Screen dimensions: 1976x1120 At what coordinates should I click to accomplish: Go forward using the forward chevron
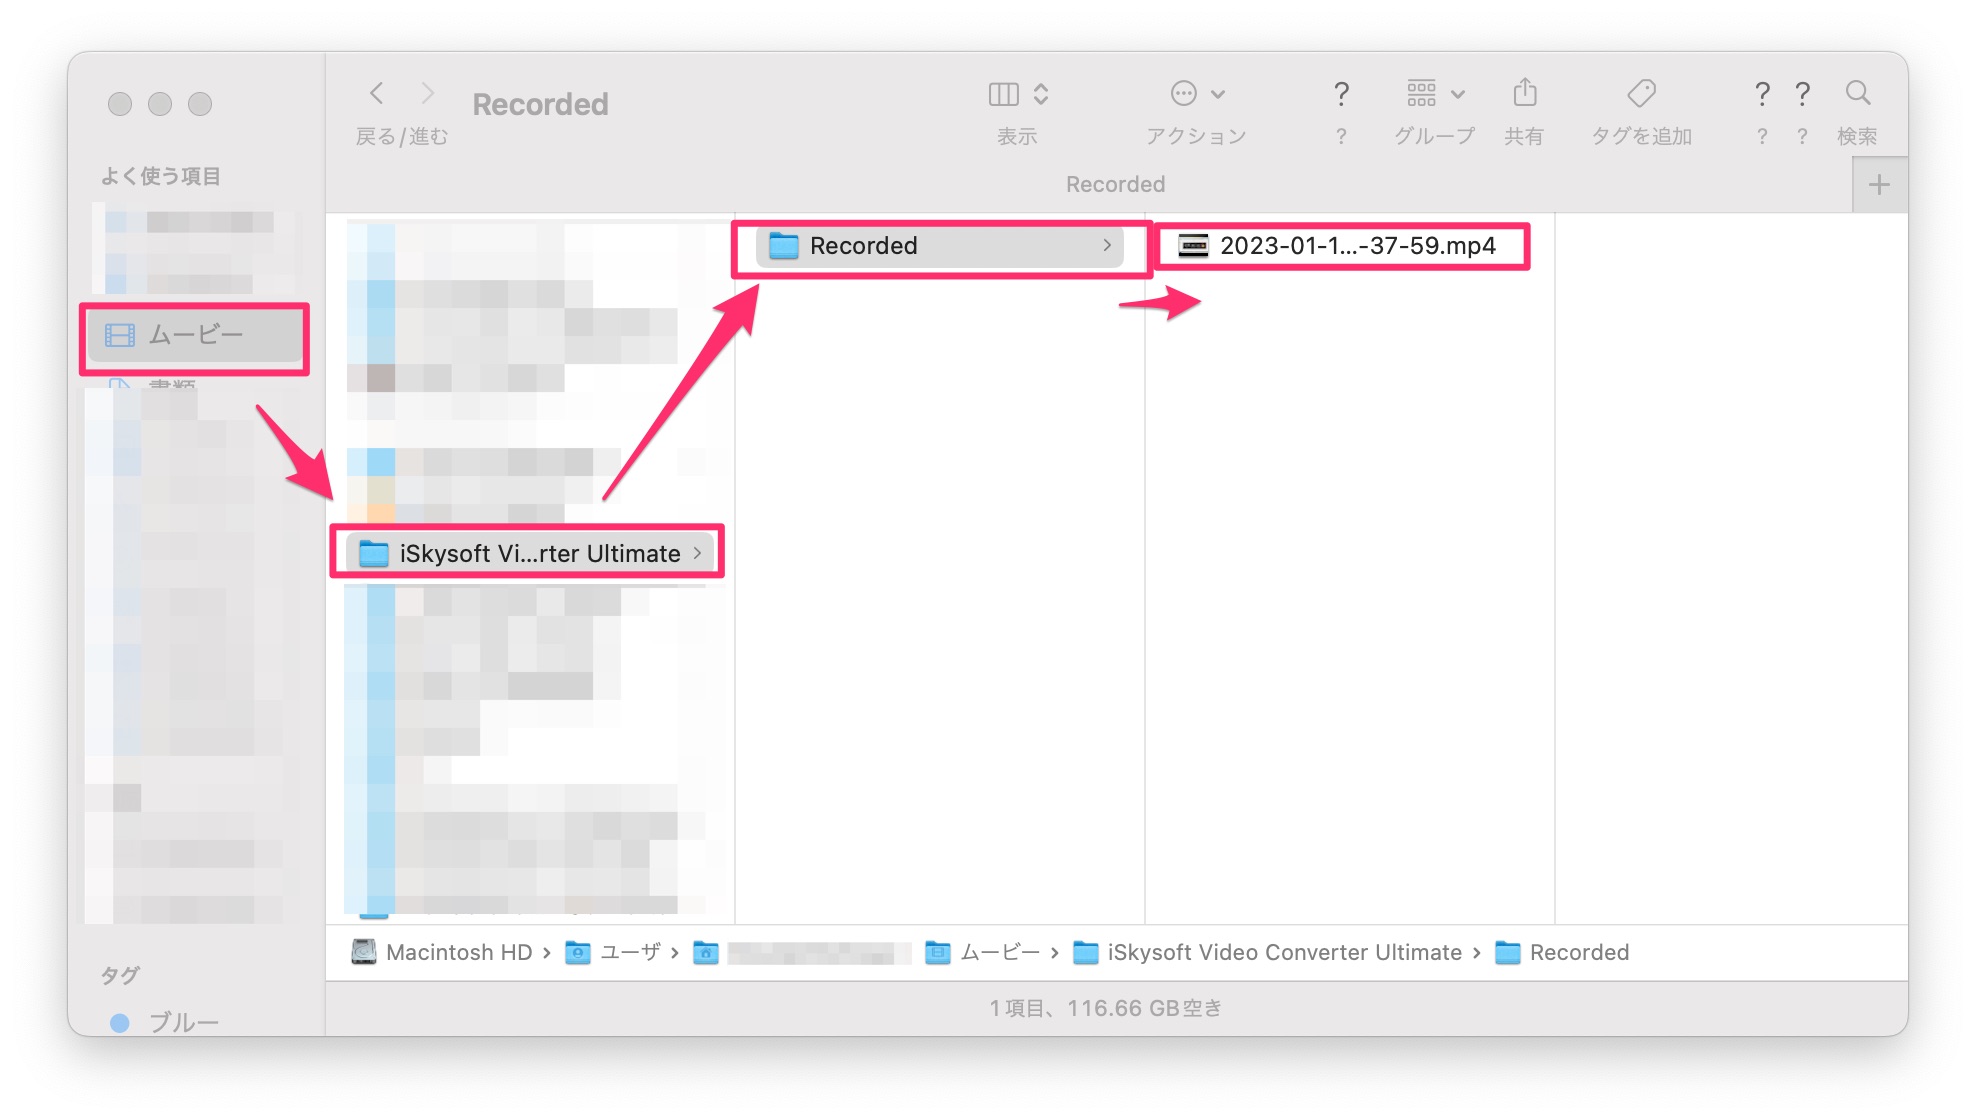click(x=427, y=94)
